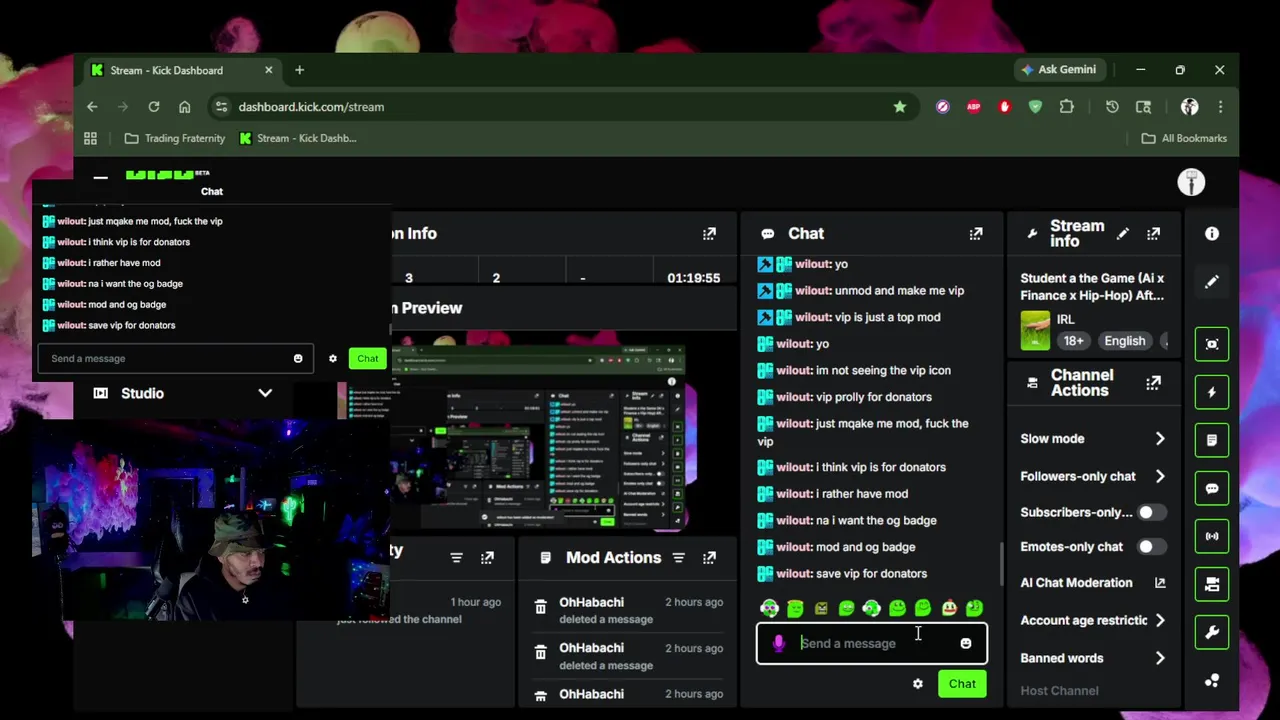
Task: Click the 01:19:55 session timer value
Action: [694, 278]
